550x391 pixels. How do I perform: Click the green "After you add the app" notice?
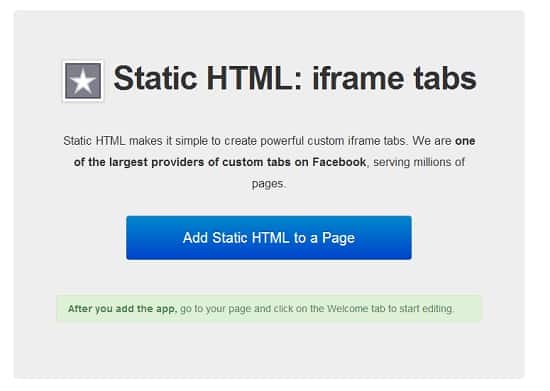tap(269, 309)
